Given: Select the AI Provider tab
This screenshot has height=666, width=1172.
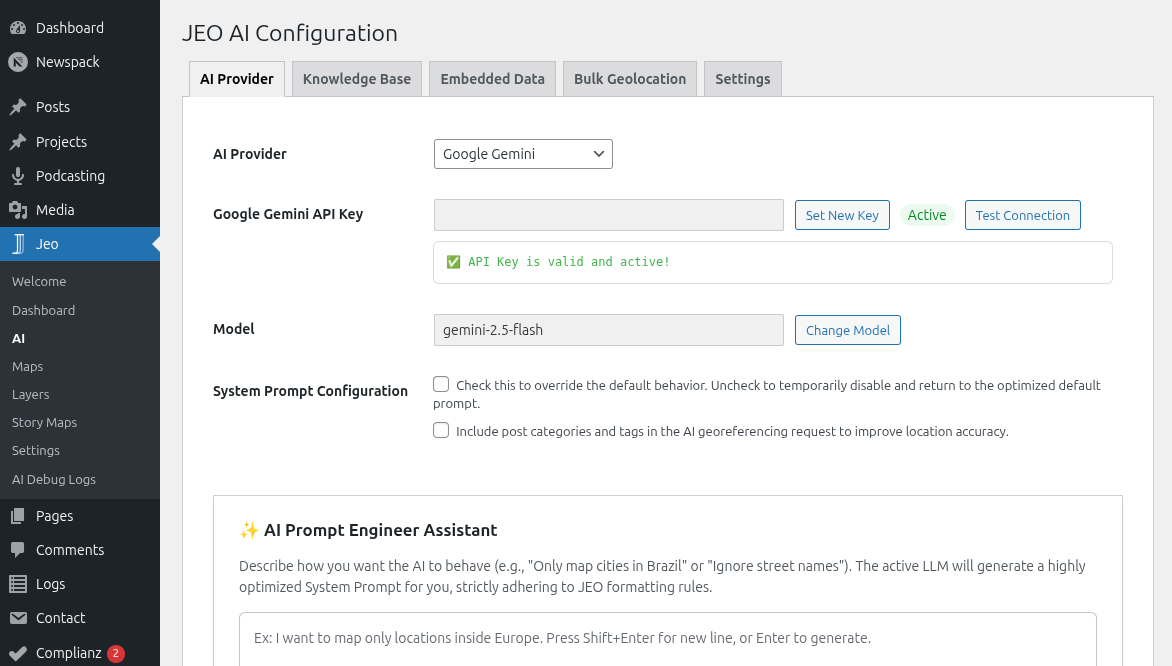Looking at the screenshot, I should pos(237,78).
